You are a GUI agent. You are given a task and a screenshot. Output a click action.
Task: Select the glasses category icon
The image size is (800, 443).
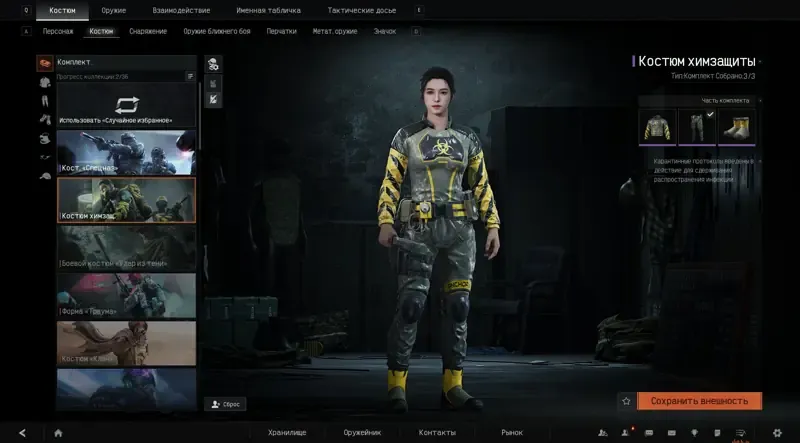(x=45, y=157)
